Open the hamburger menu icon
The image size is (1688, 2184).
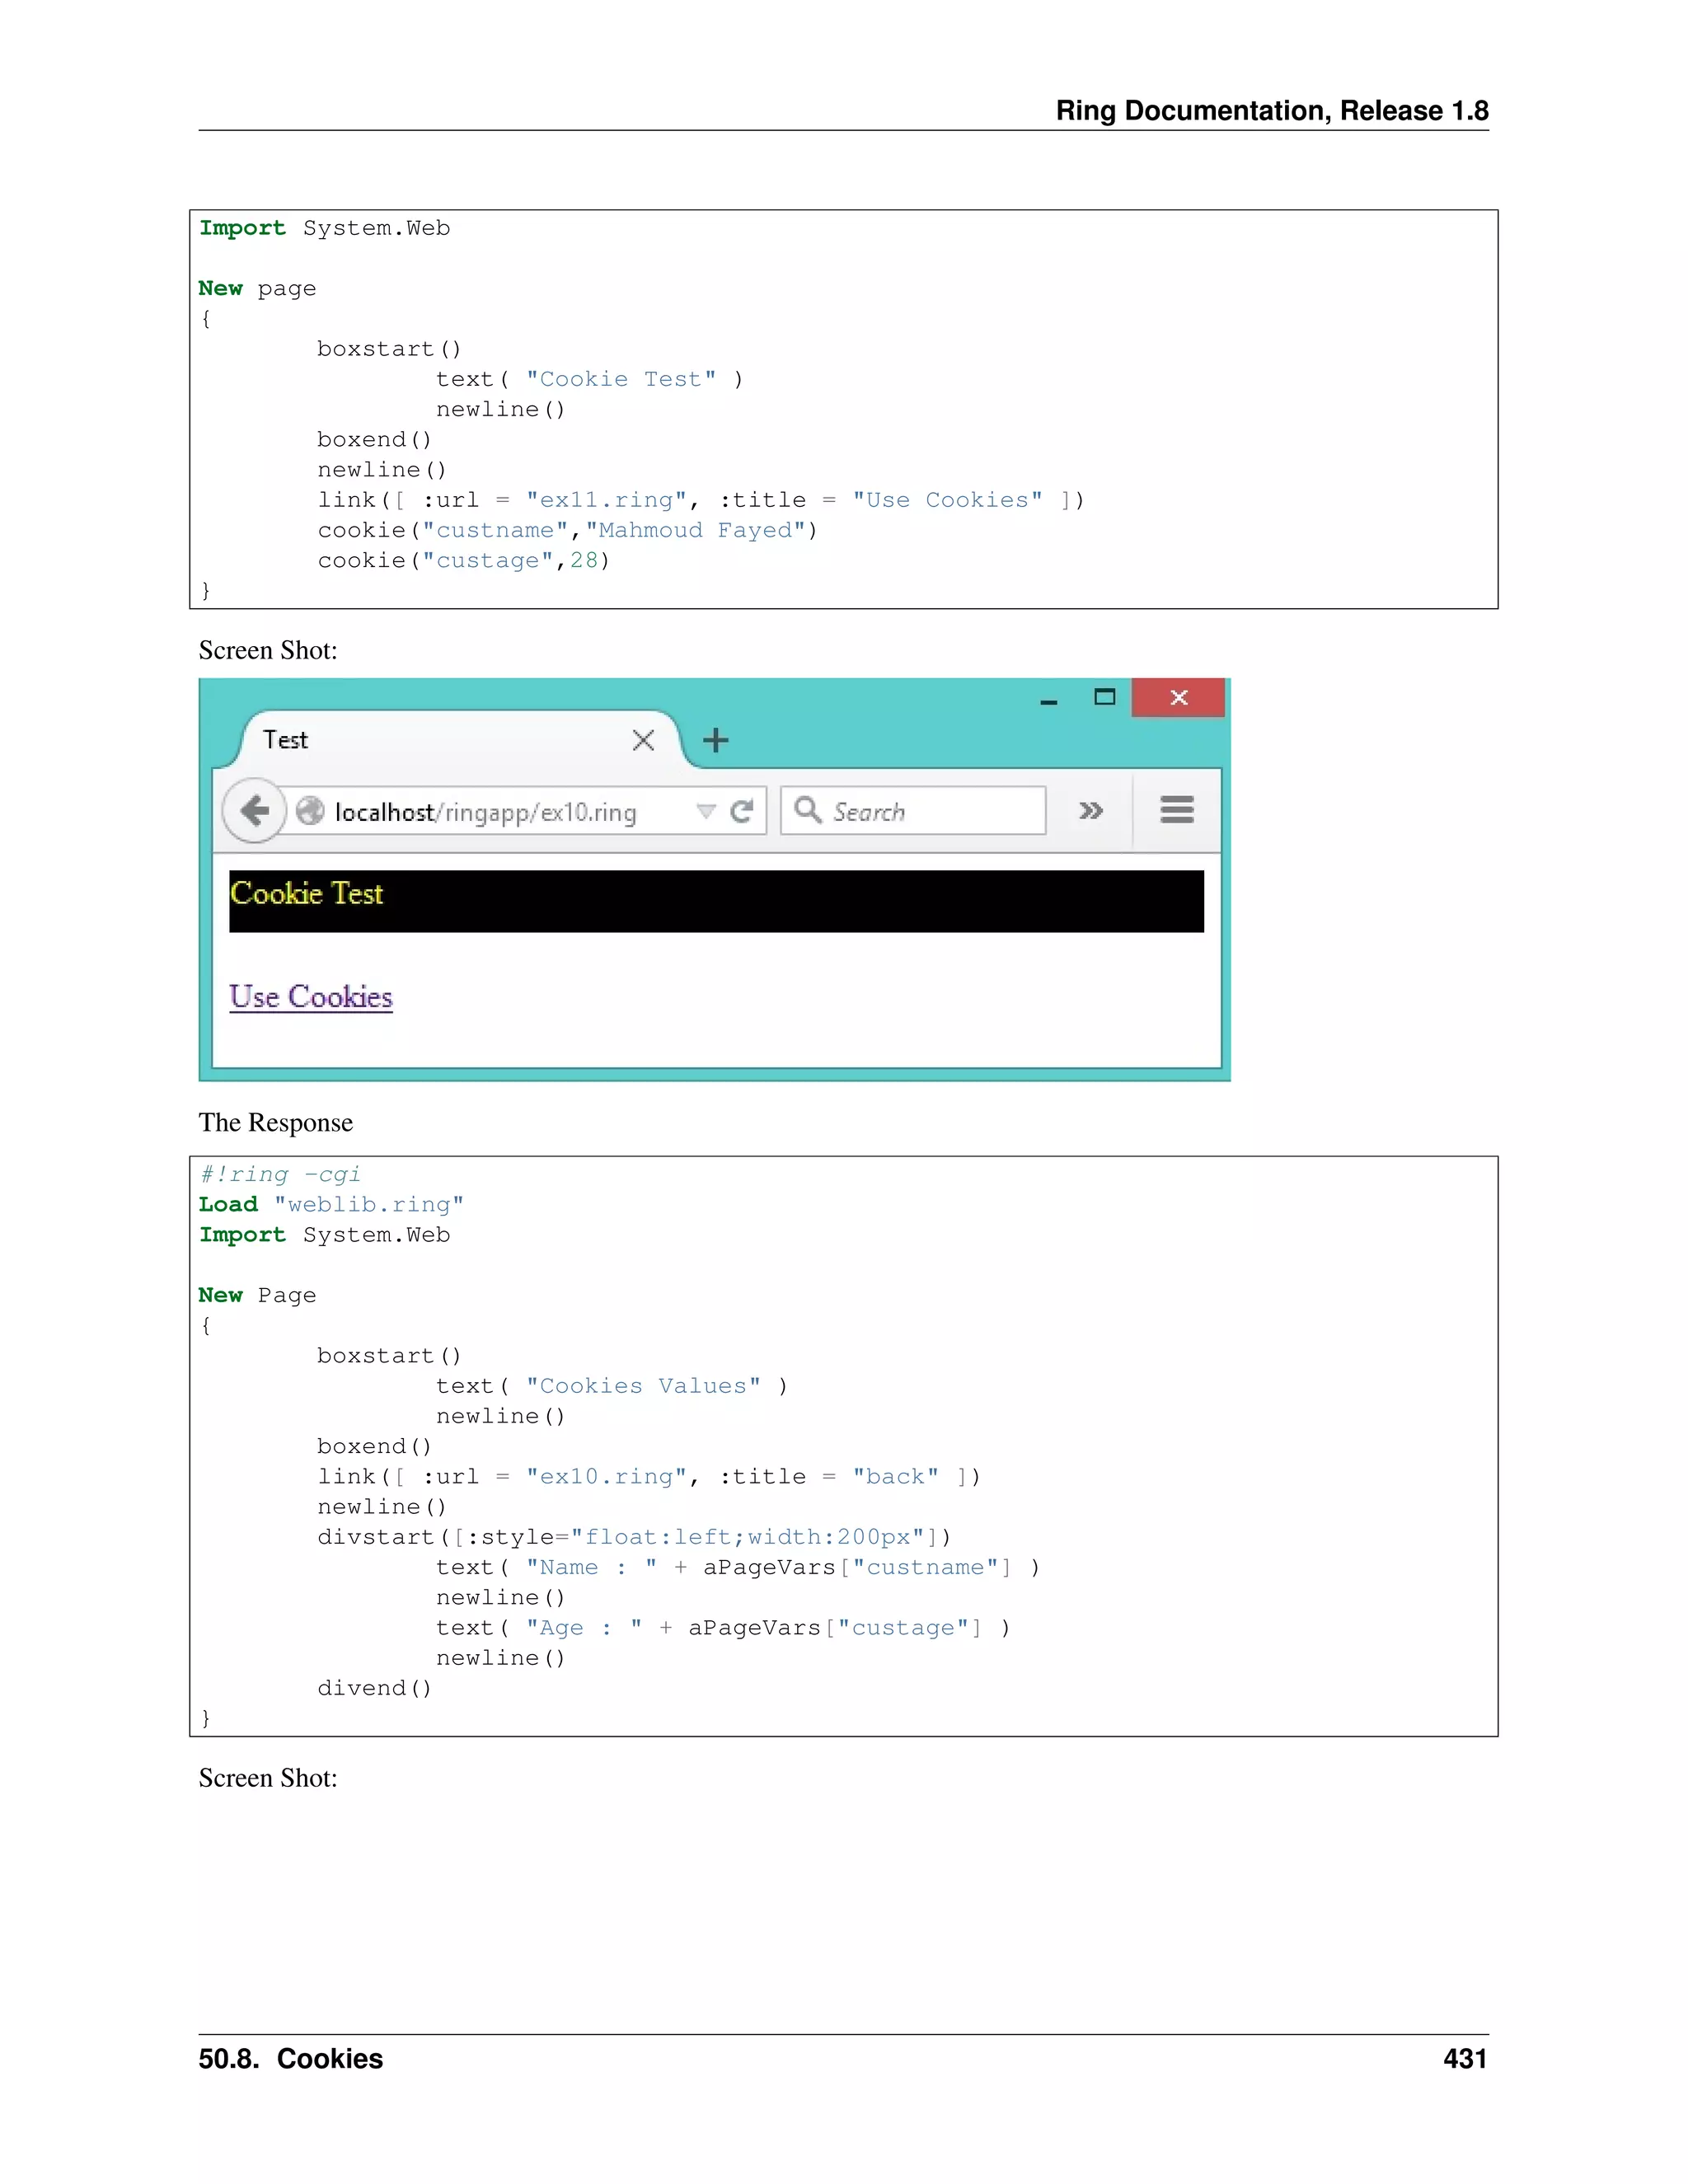[x=1176, y=810]
